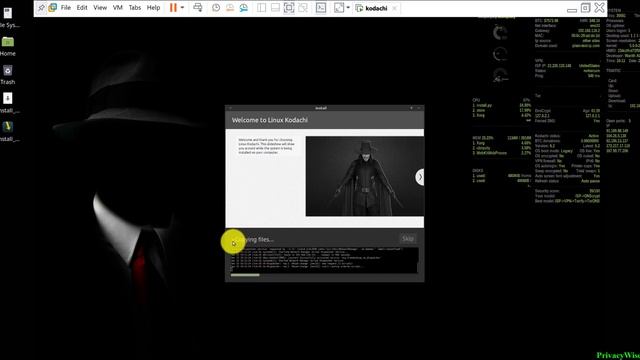Close the Install window
Image resolution: width=640 pixels, height=360 pixels.
pos(419,108)
